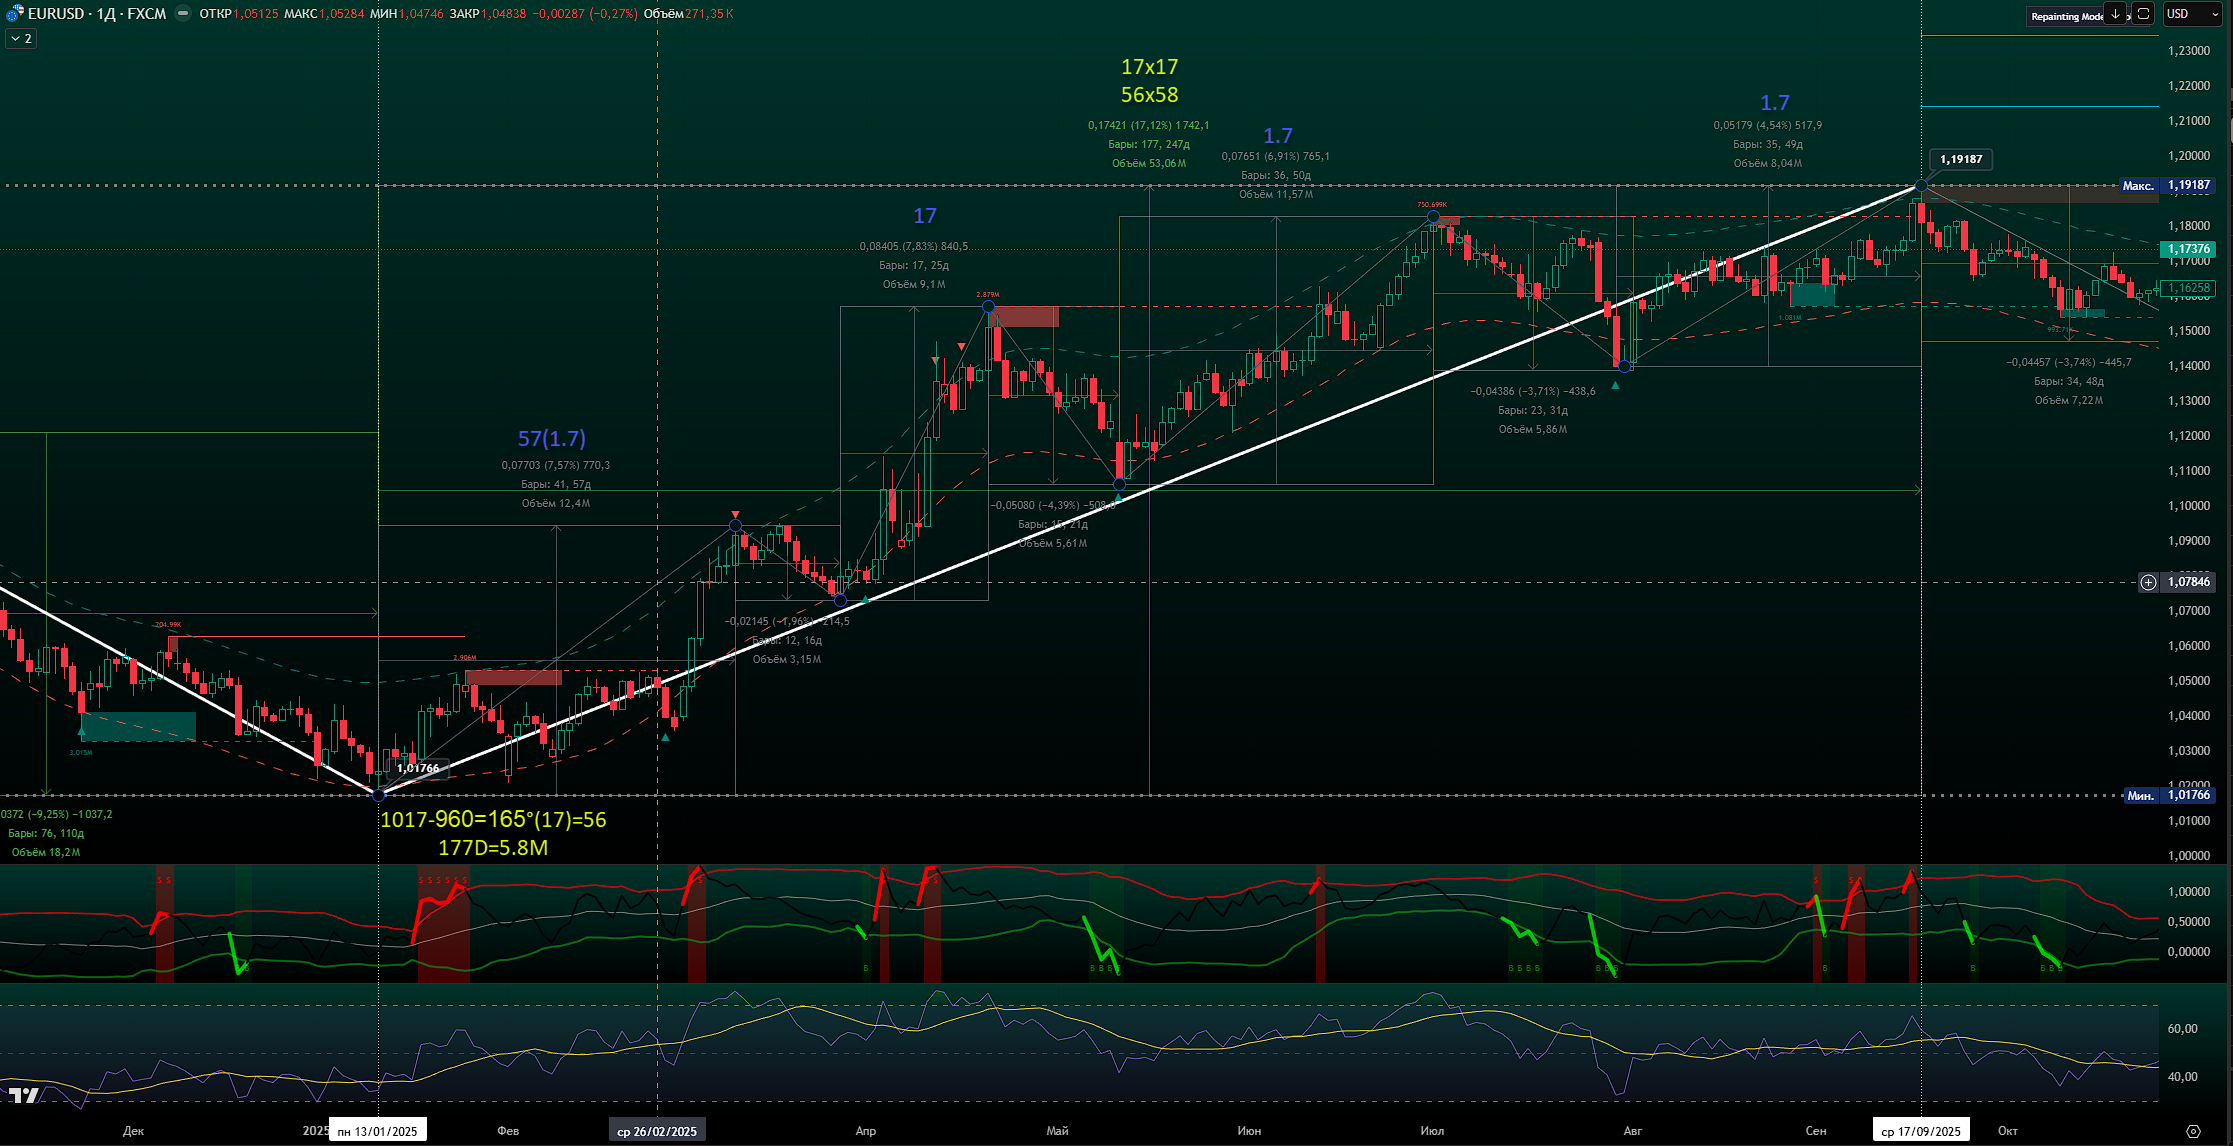Screen dimensions: 2233x1146
Task: Click the blue anchor circle at peak 1,19187
Action: 1921,185
